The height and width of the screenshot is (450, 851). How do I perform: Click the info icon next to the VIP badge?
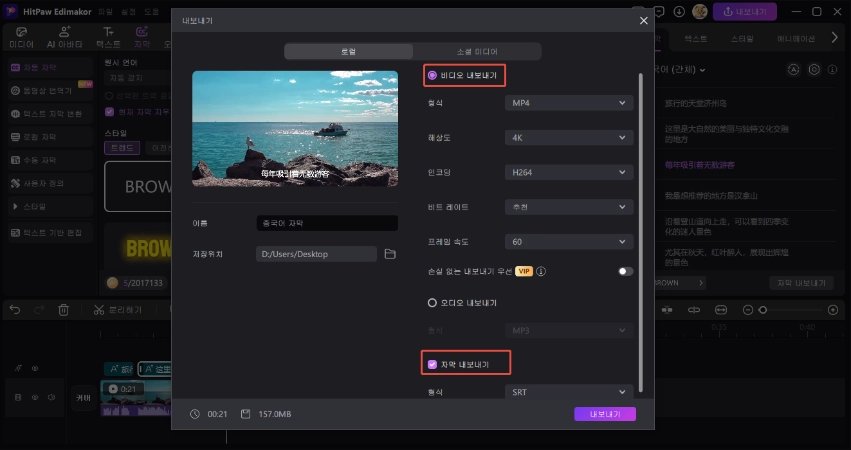tap(541, 271)
